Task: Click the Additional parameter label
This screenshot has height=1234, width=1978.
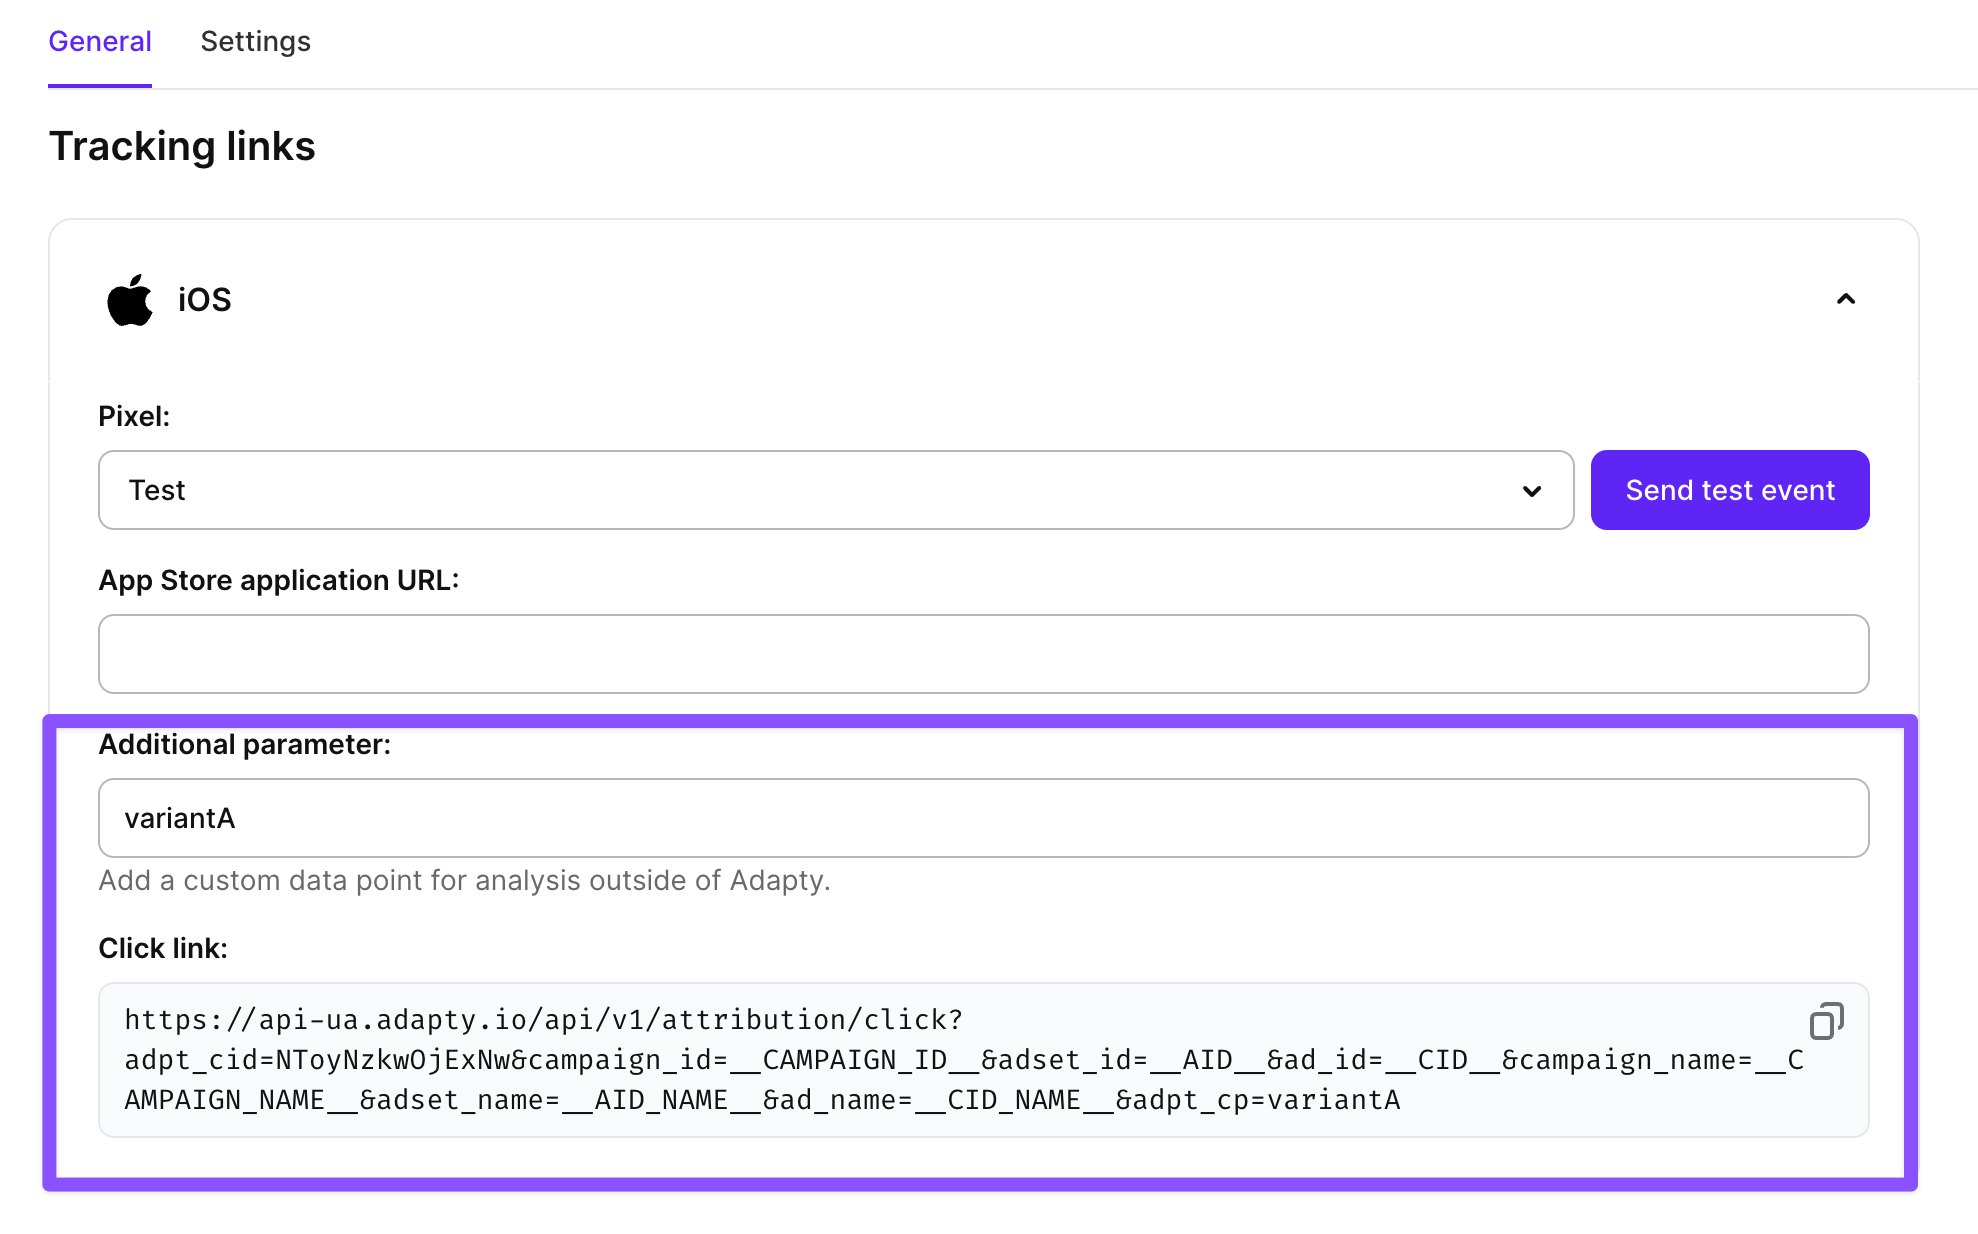Action: (x=245, y=744)
